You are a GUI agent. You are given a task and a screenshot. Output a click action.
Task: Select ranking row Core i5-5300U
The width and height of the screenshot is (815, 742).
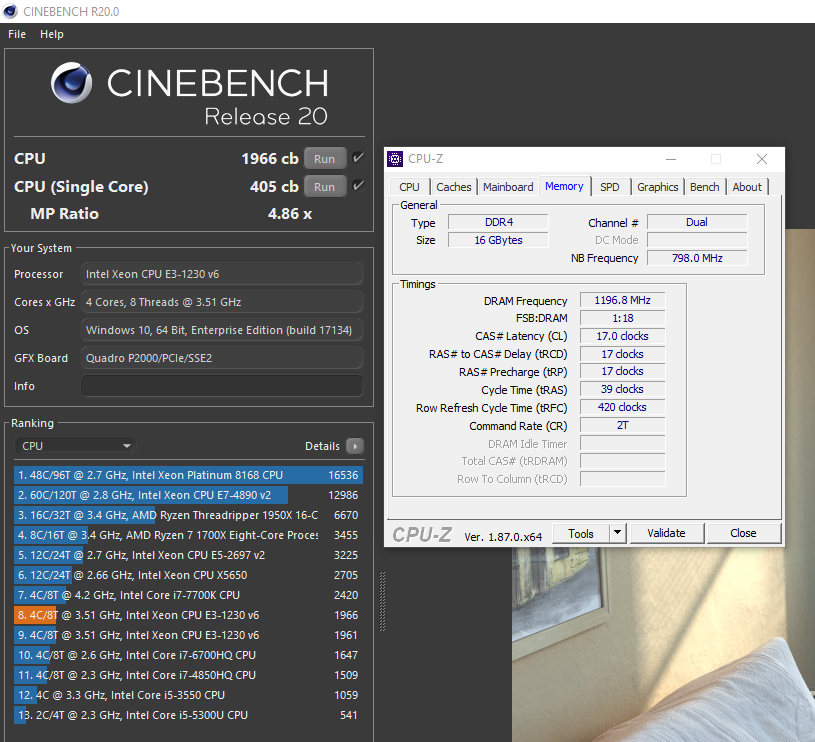click(x=188, y=715)
